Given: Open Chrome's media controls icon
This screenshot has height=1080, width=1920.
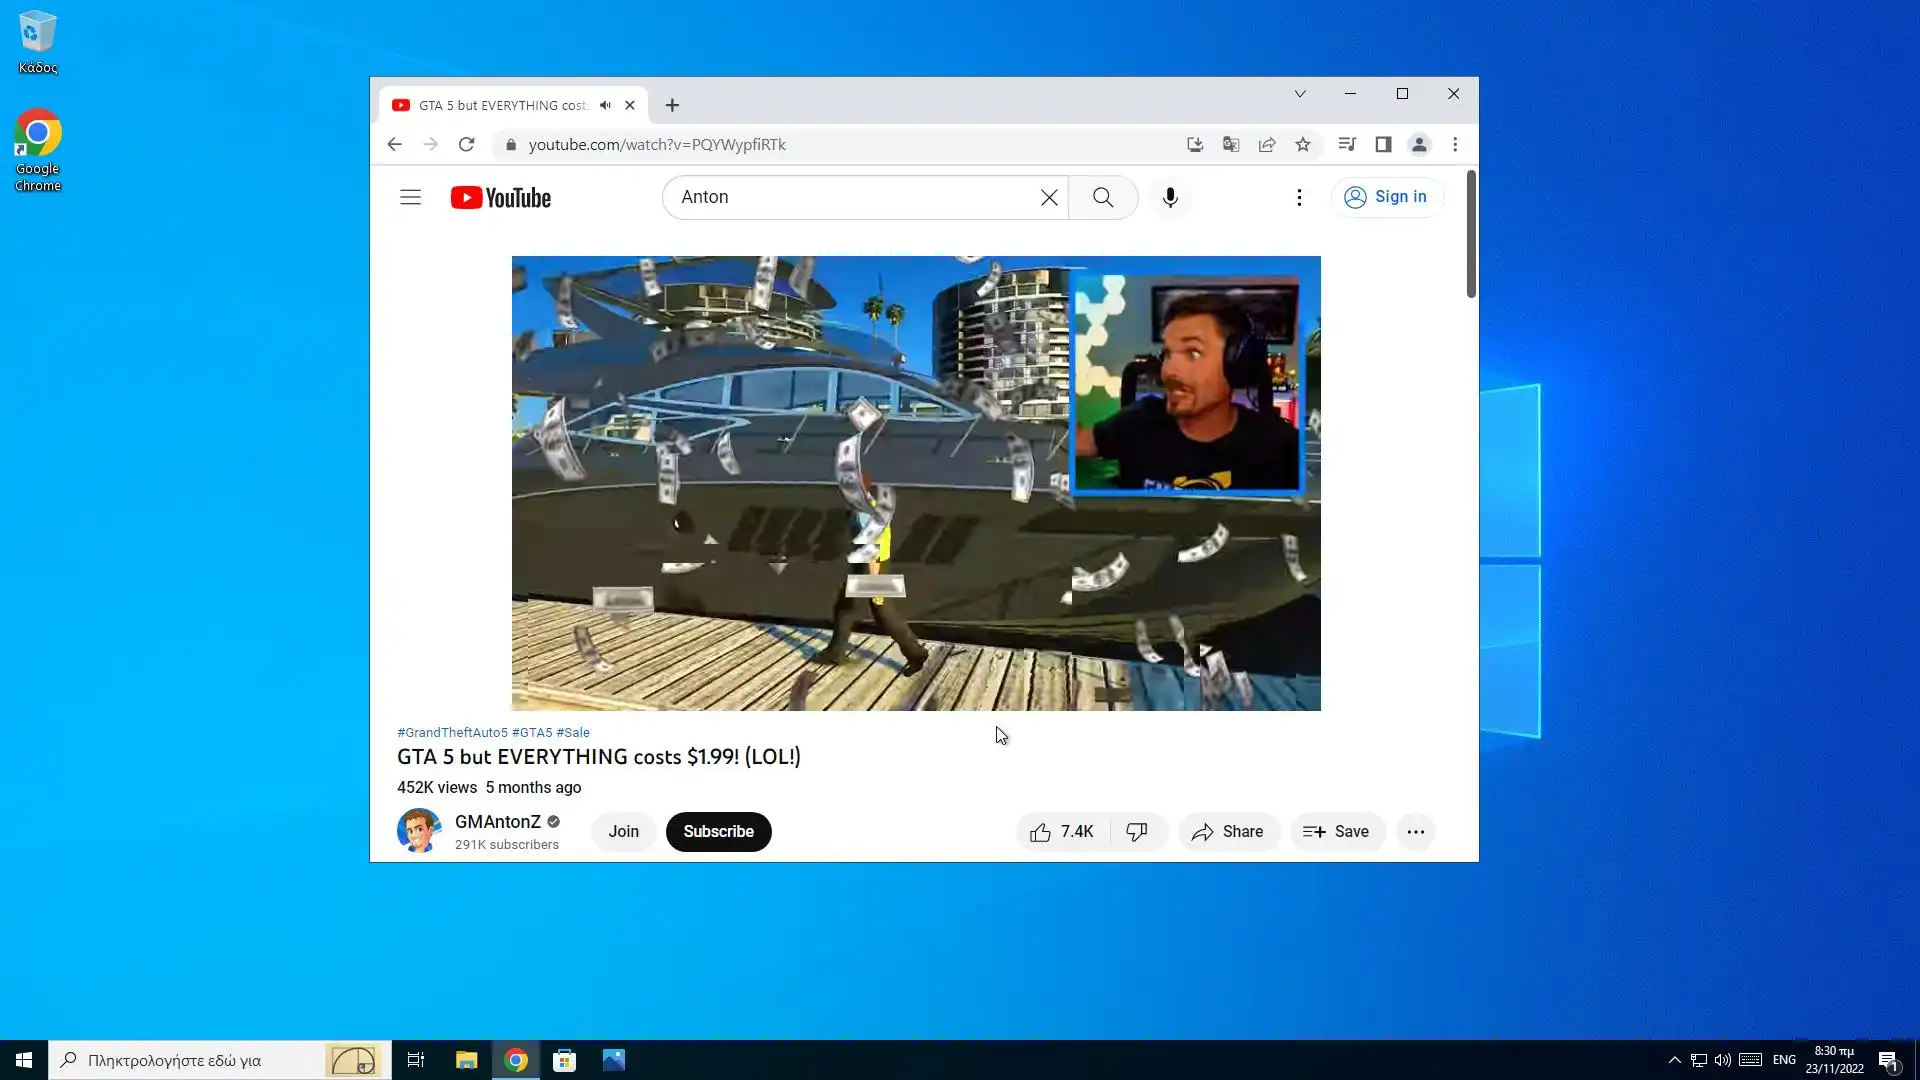Looking at the screenshot, I should [x=1346, y=144].
